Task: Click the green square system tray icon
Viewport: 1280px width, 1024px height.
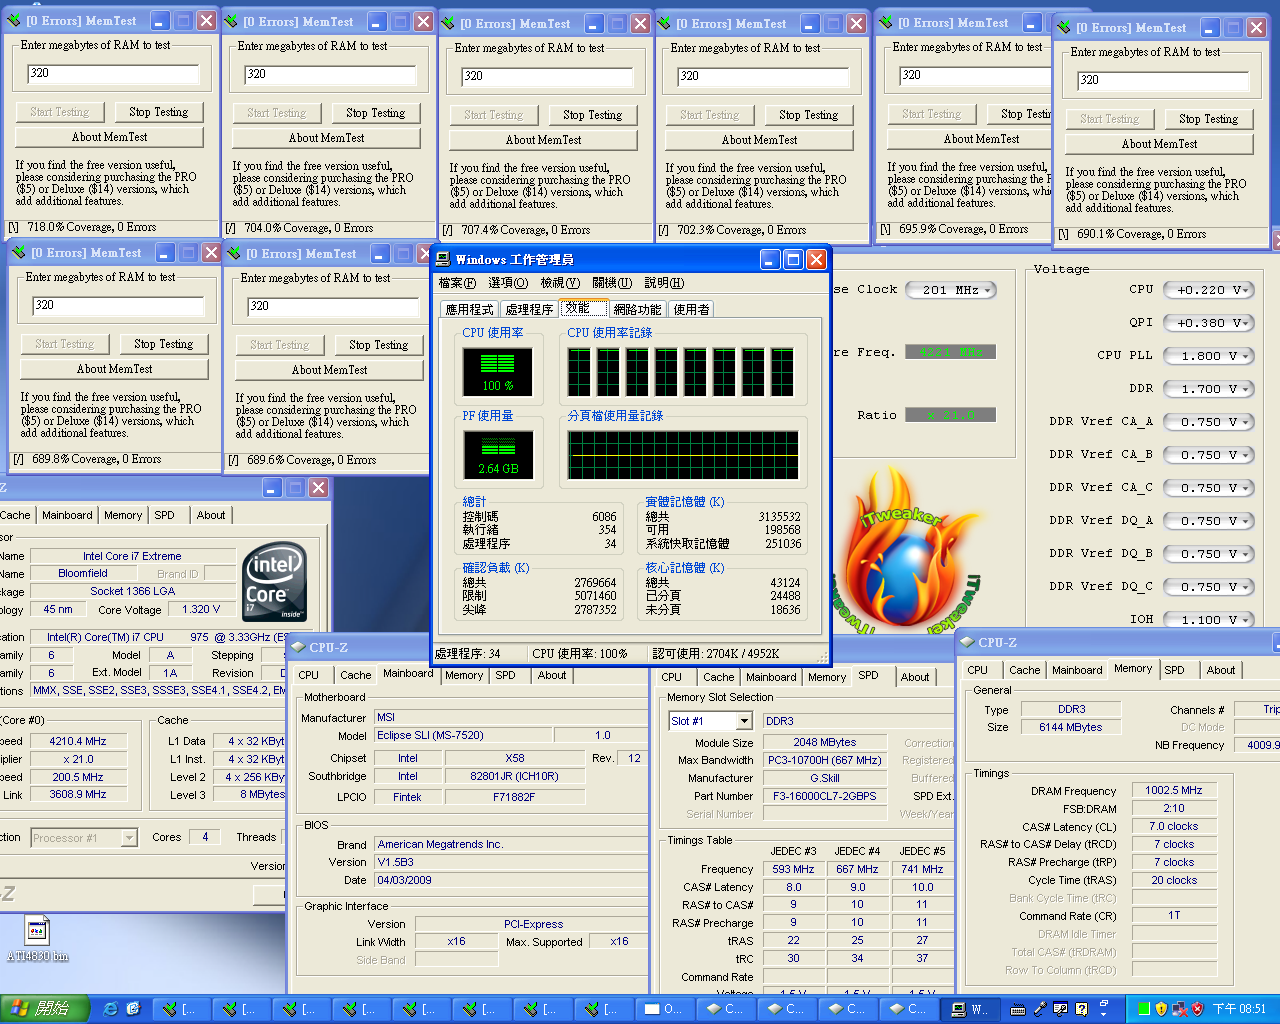Action: tap(1143, 1009)
